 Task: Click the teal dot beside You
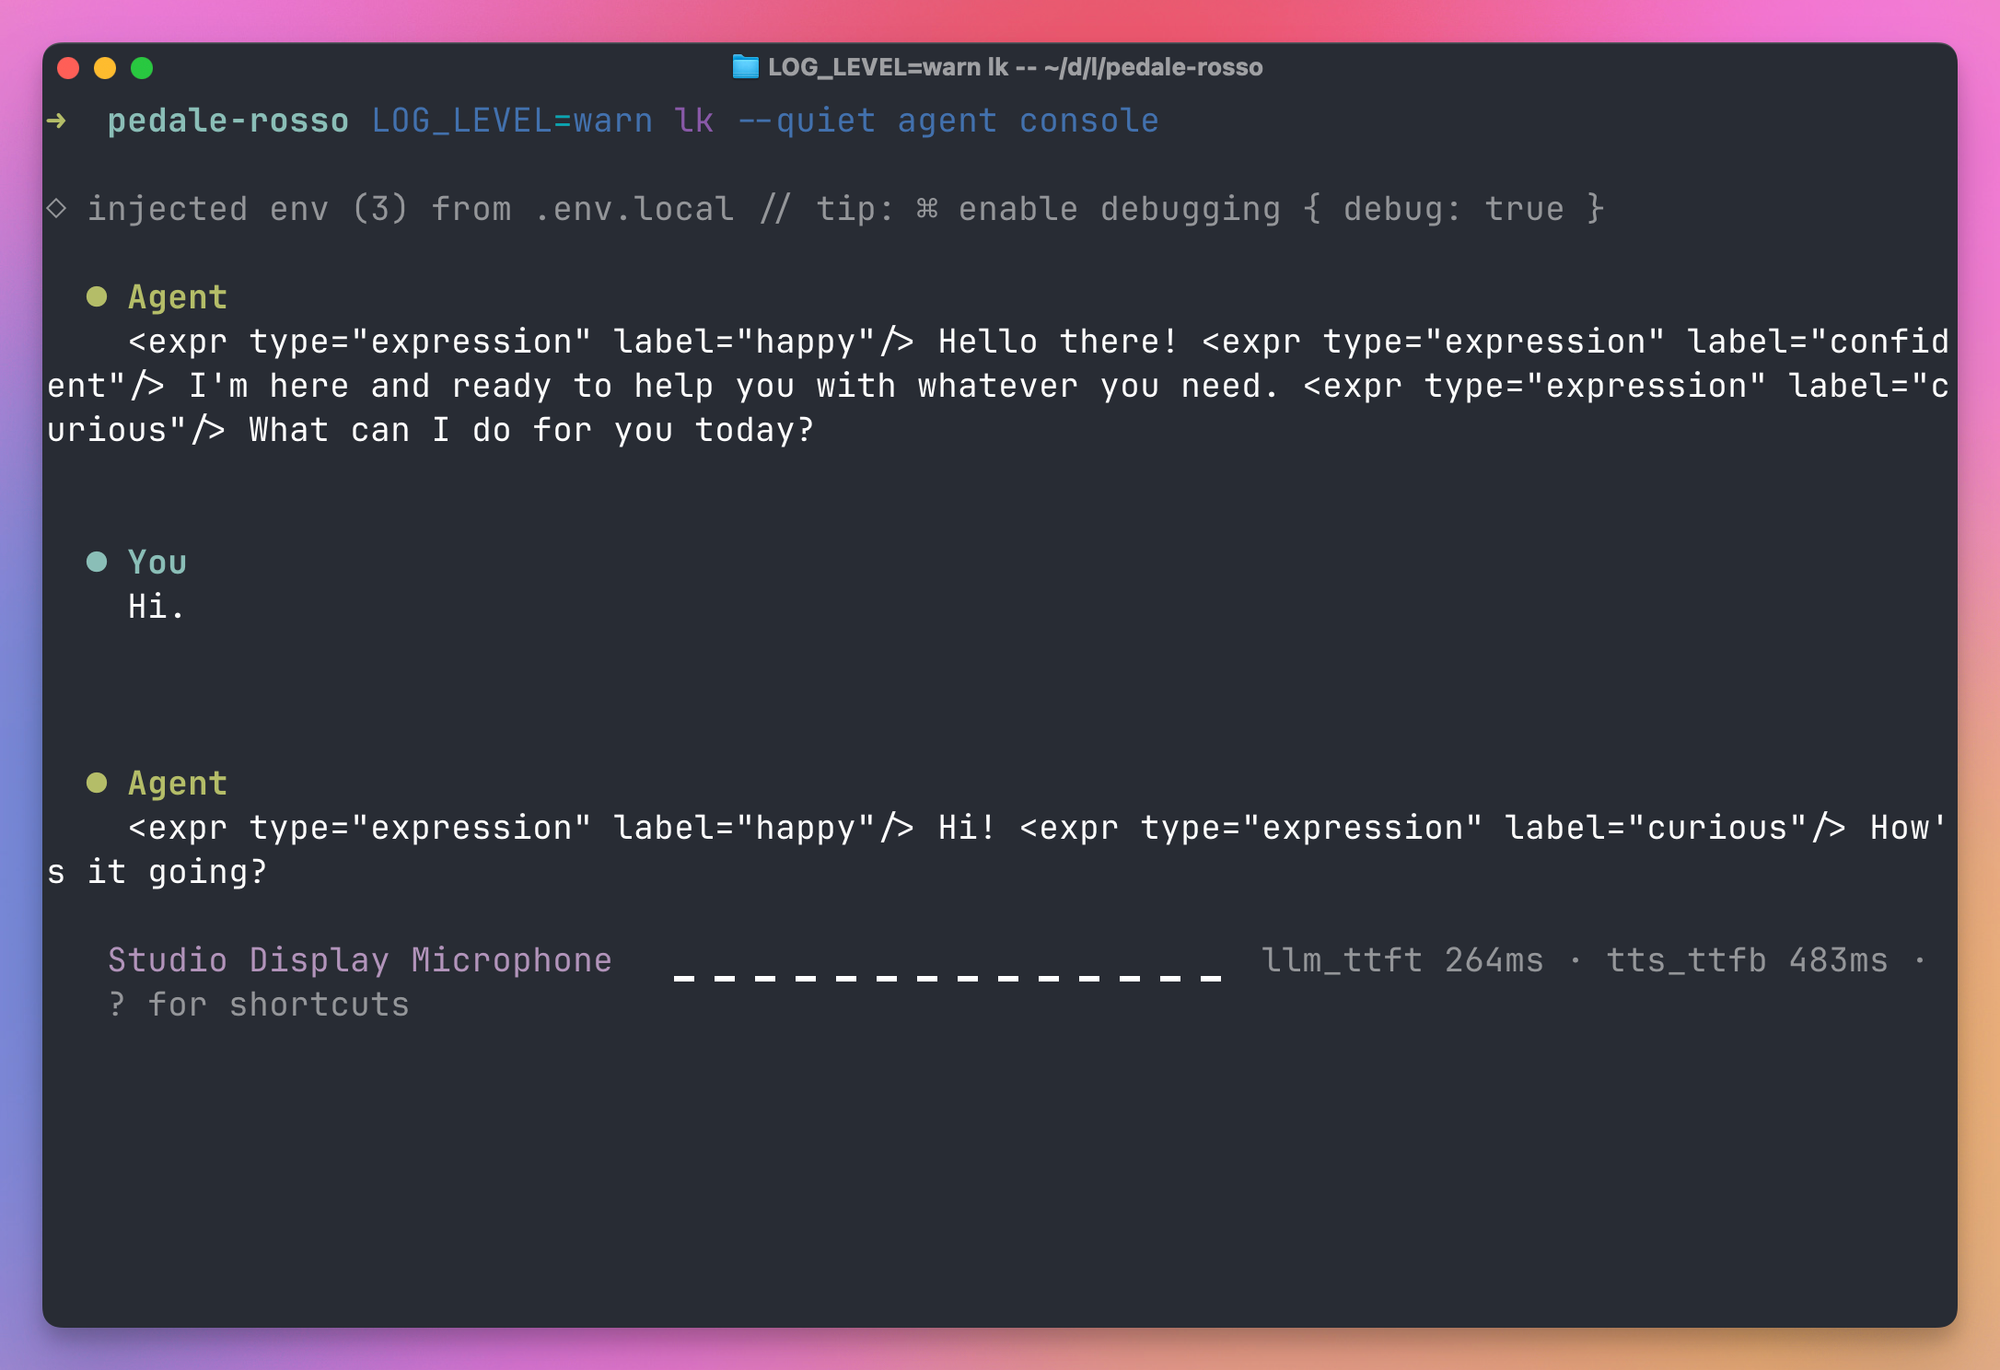click(97, 561)
